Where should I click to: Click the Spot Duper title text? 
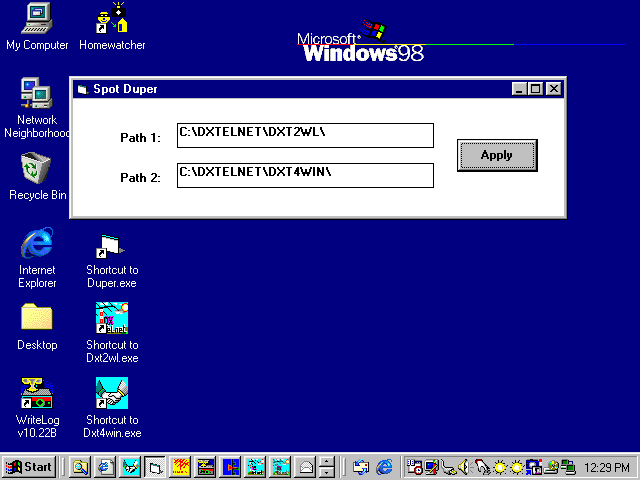(125, 89)
